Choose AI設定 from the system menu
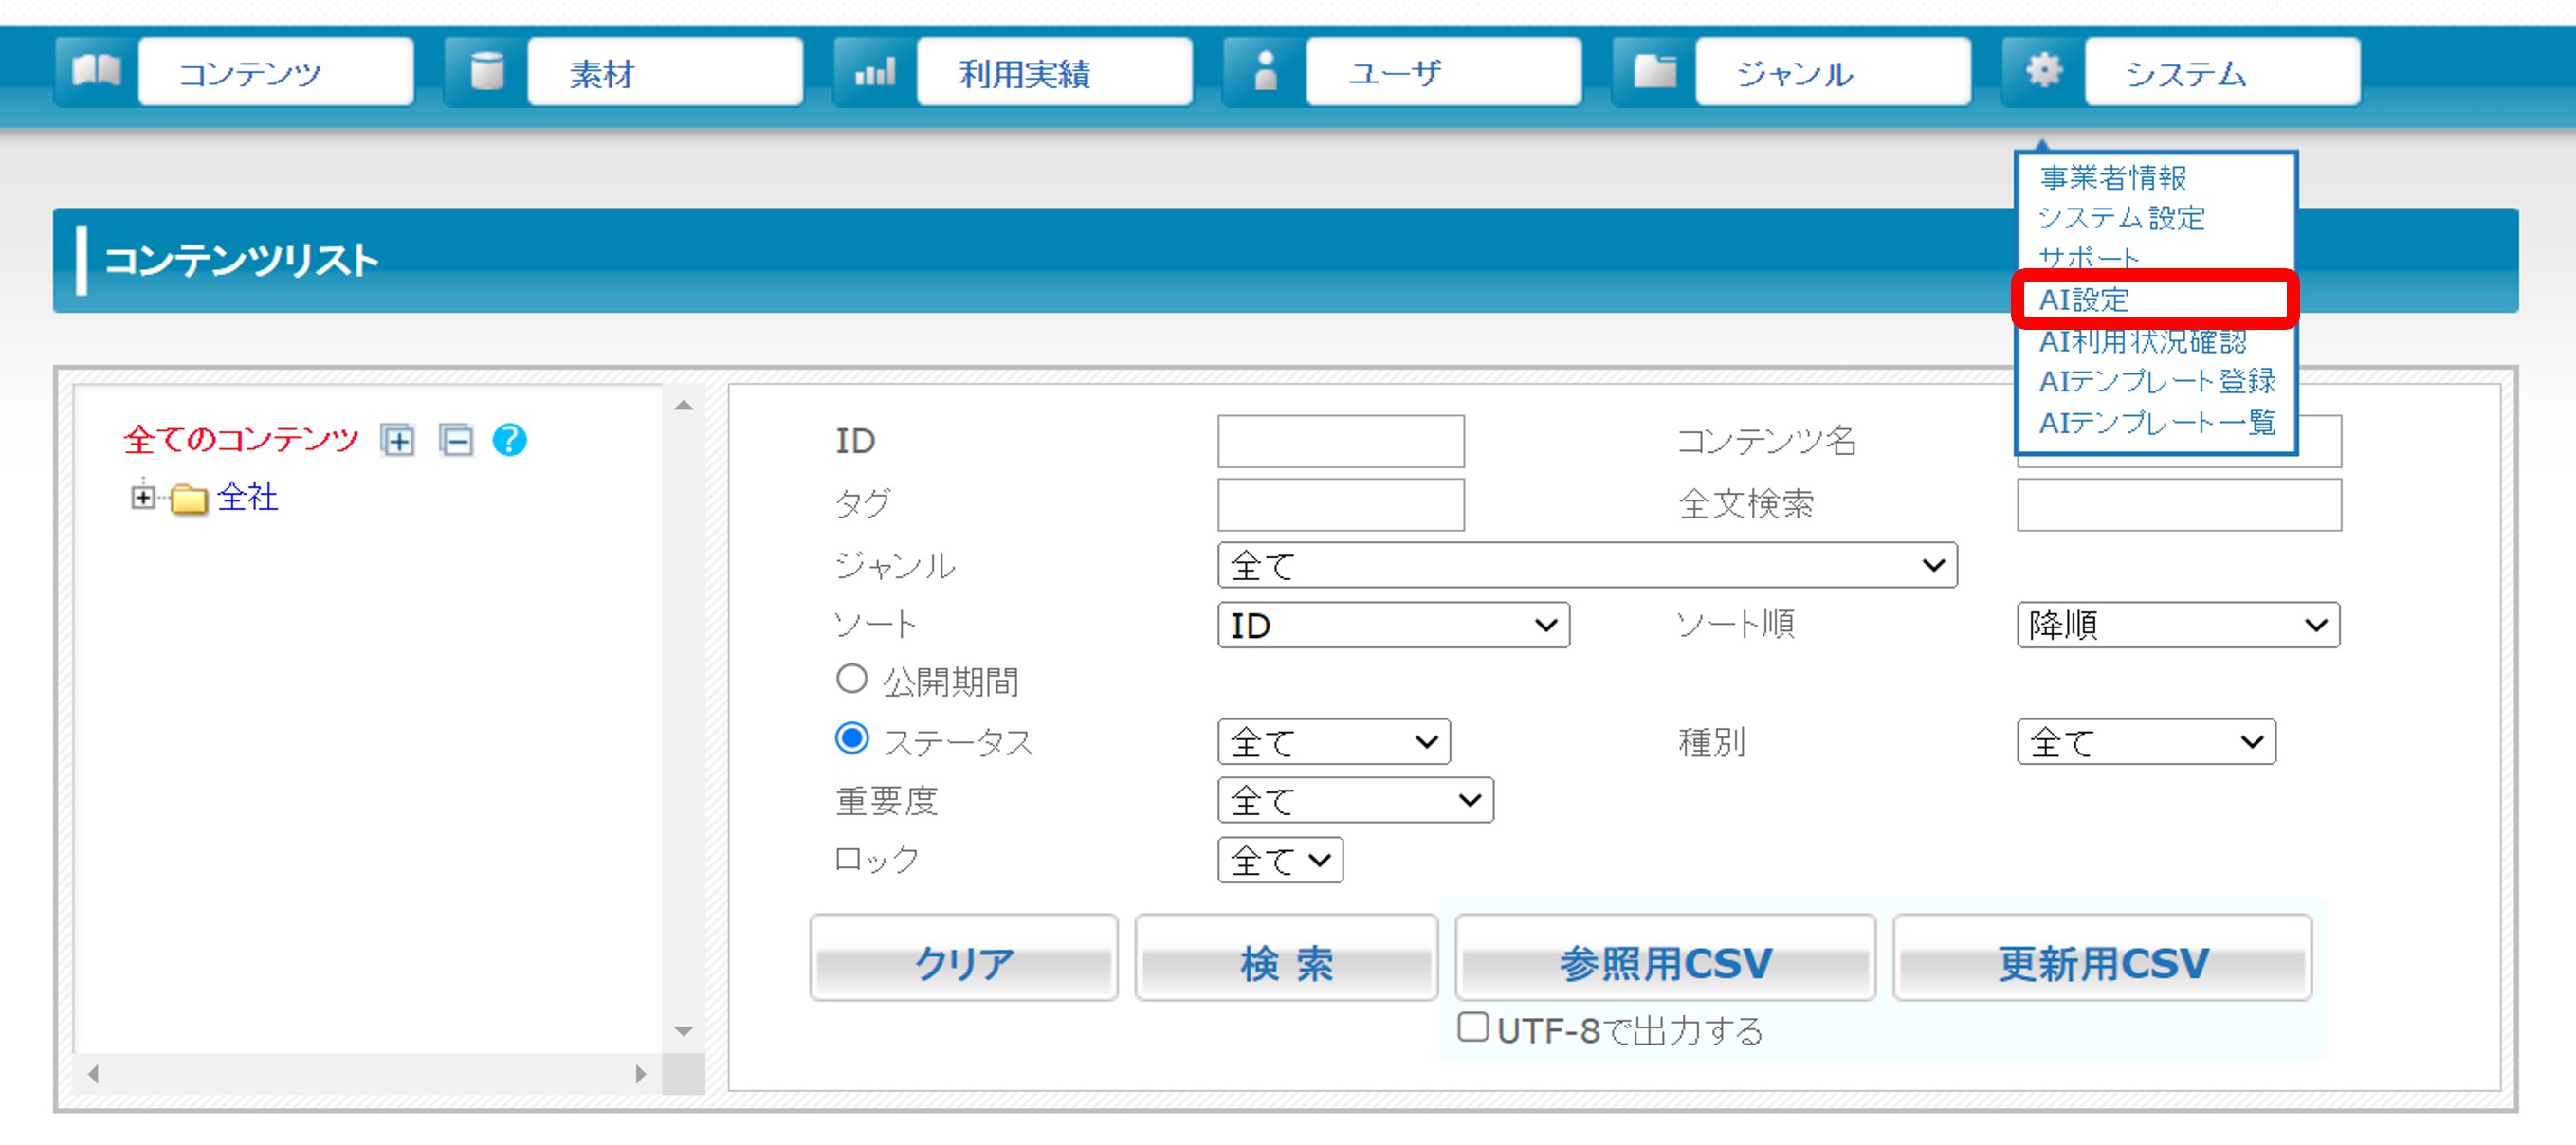The width and height of the screenshot is (2576, 1145). coord(2084,299)
